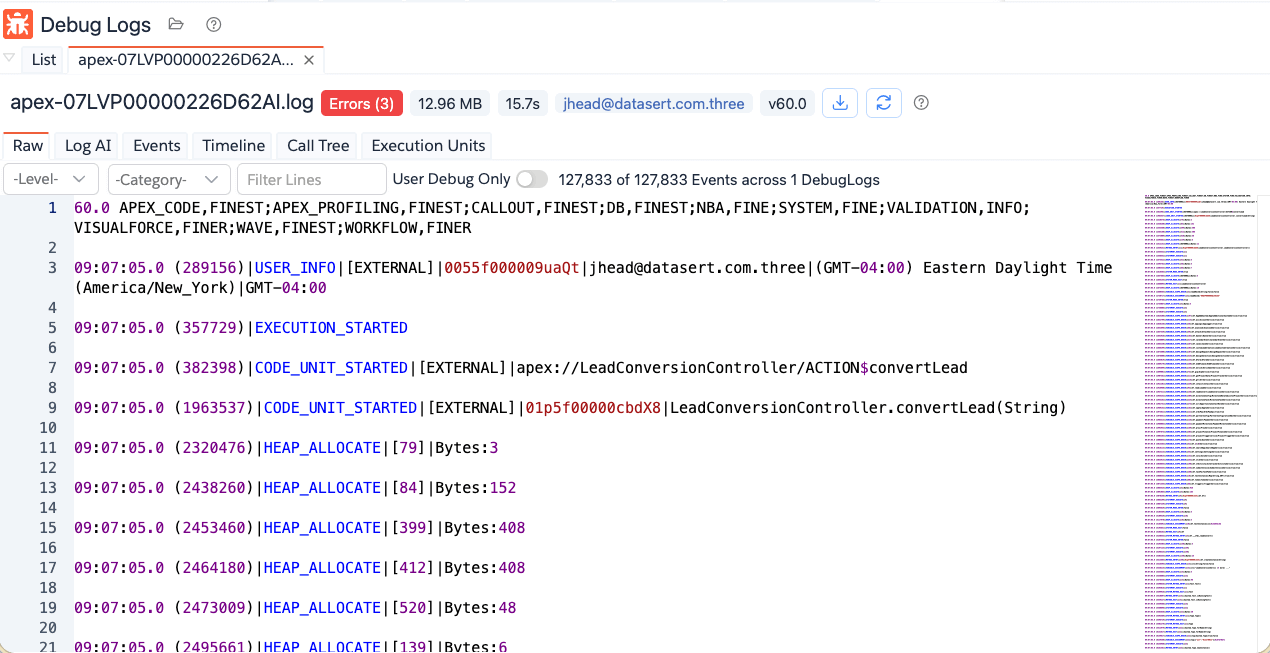Click the Debug Logs bug icon

point(18,24)
